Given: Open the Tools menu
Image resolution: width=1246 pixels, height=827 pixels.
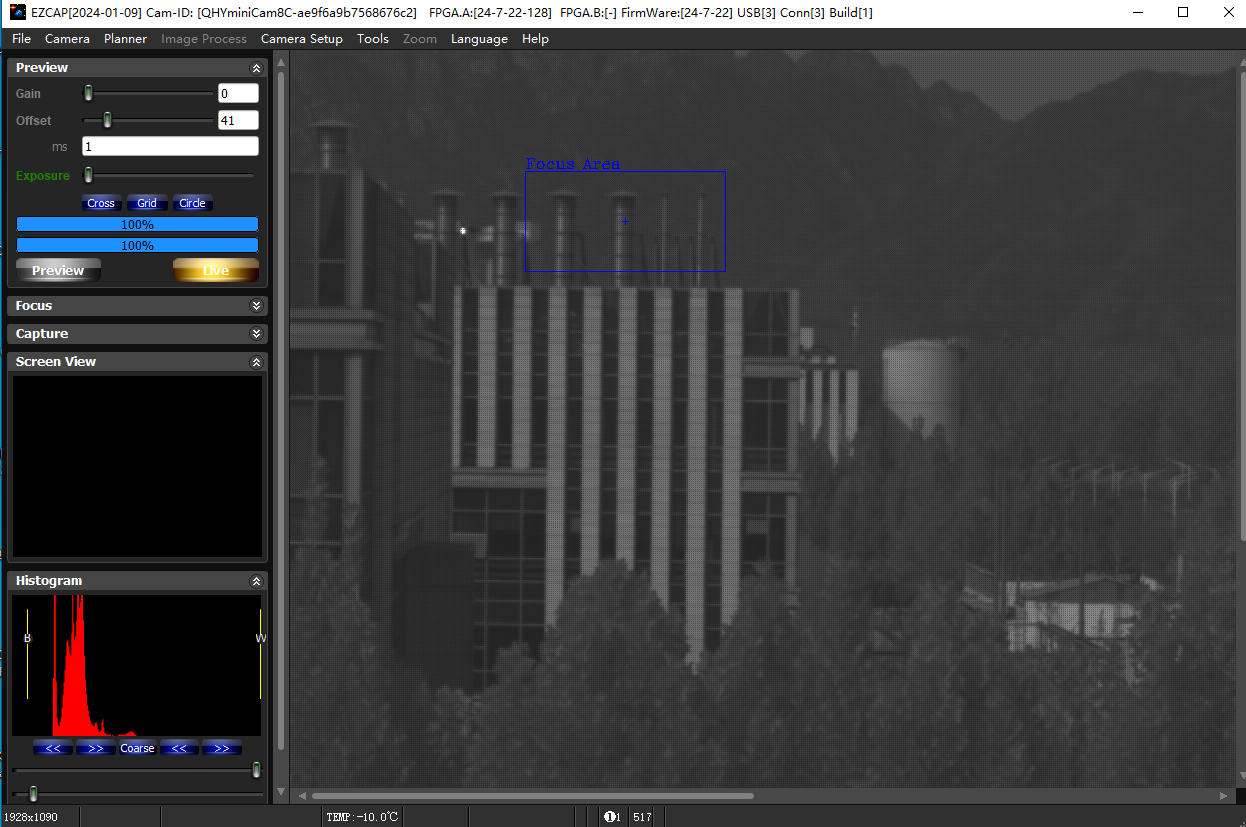Looking at the screenshot, I should 372,39.
